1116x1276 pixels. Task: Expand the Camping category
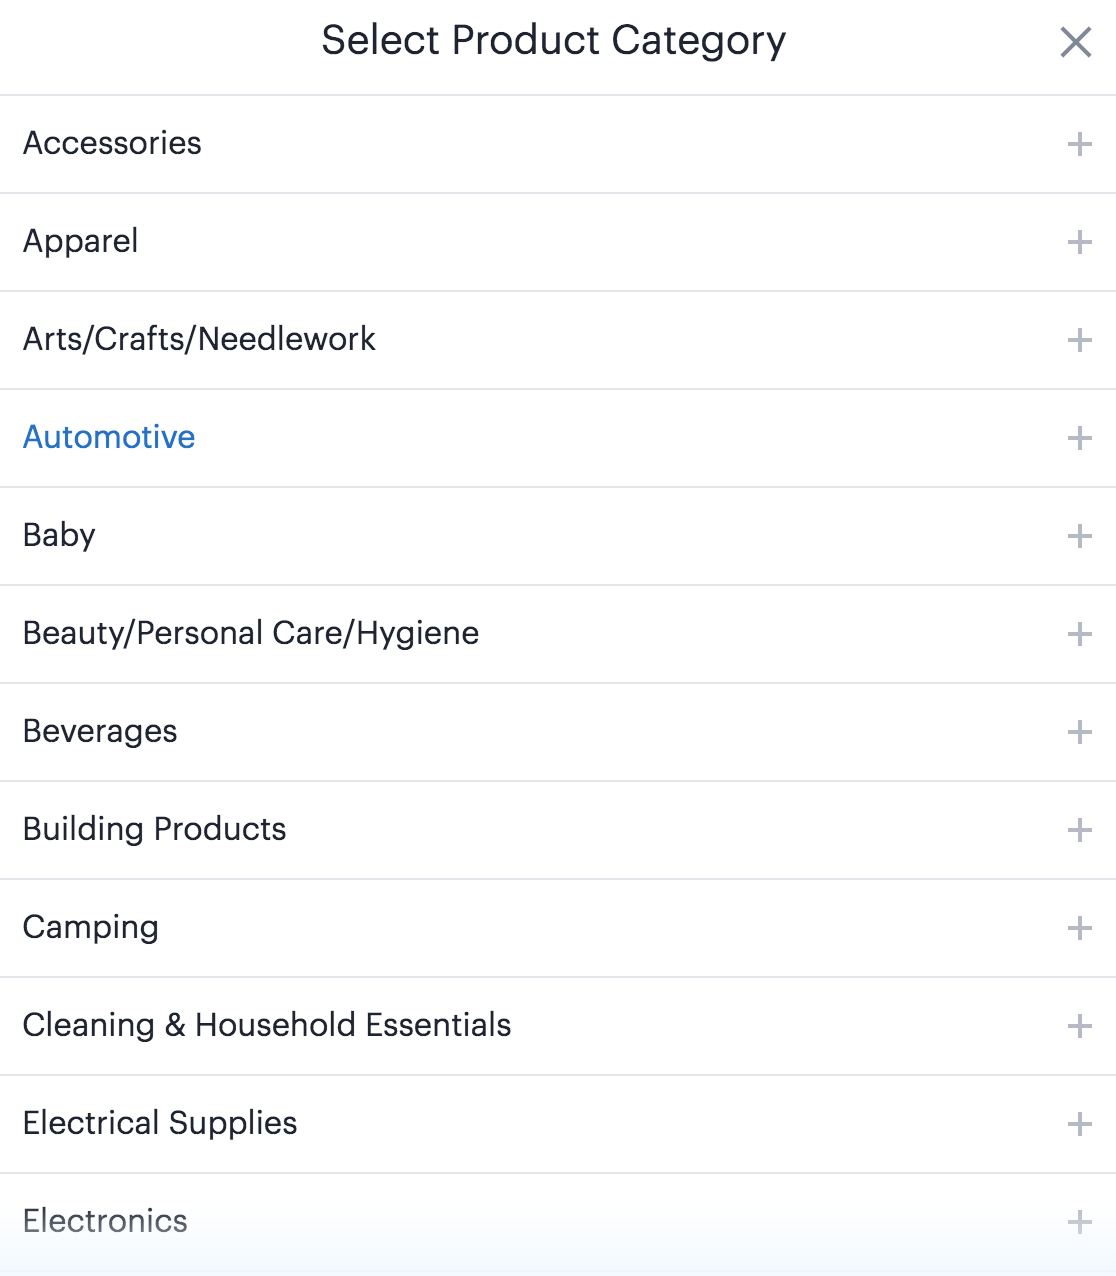coord(1079,928)
